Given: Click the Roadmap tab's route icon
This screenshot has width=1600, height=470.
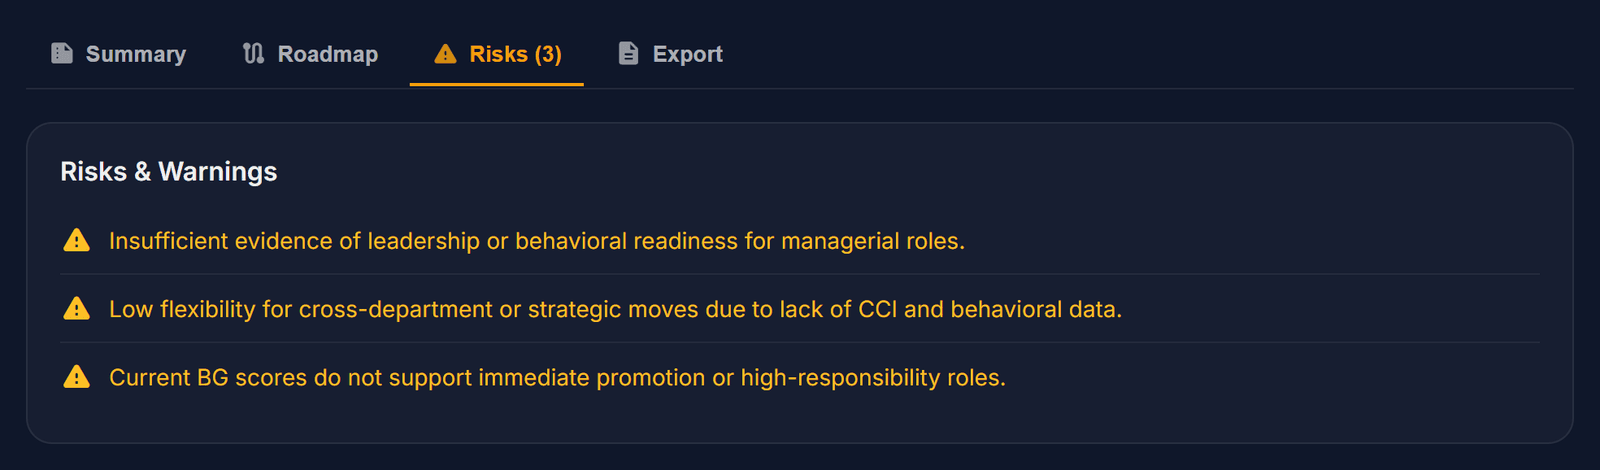Looking at the screenshot, I should (254, 54).
